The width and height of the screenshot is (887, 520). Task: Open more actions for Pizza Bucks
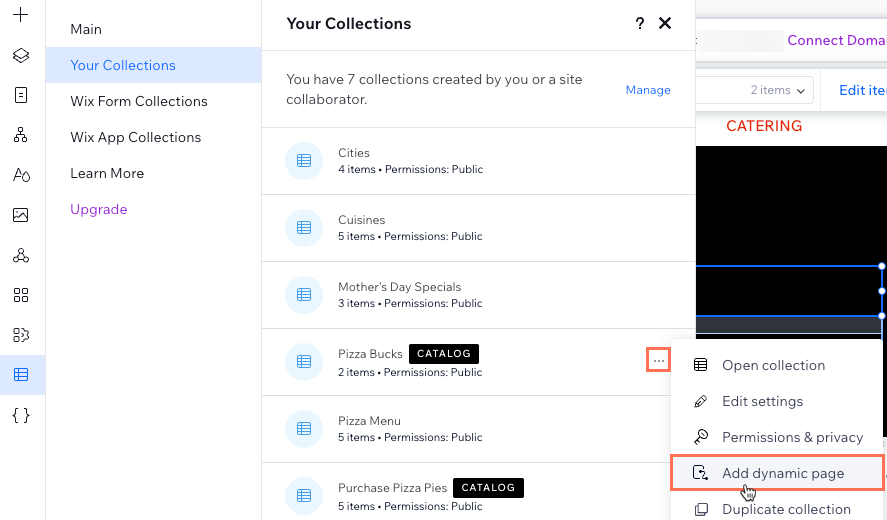click(x=658, y=360)
